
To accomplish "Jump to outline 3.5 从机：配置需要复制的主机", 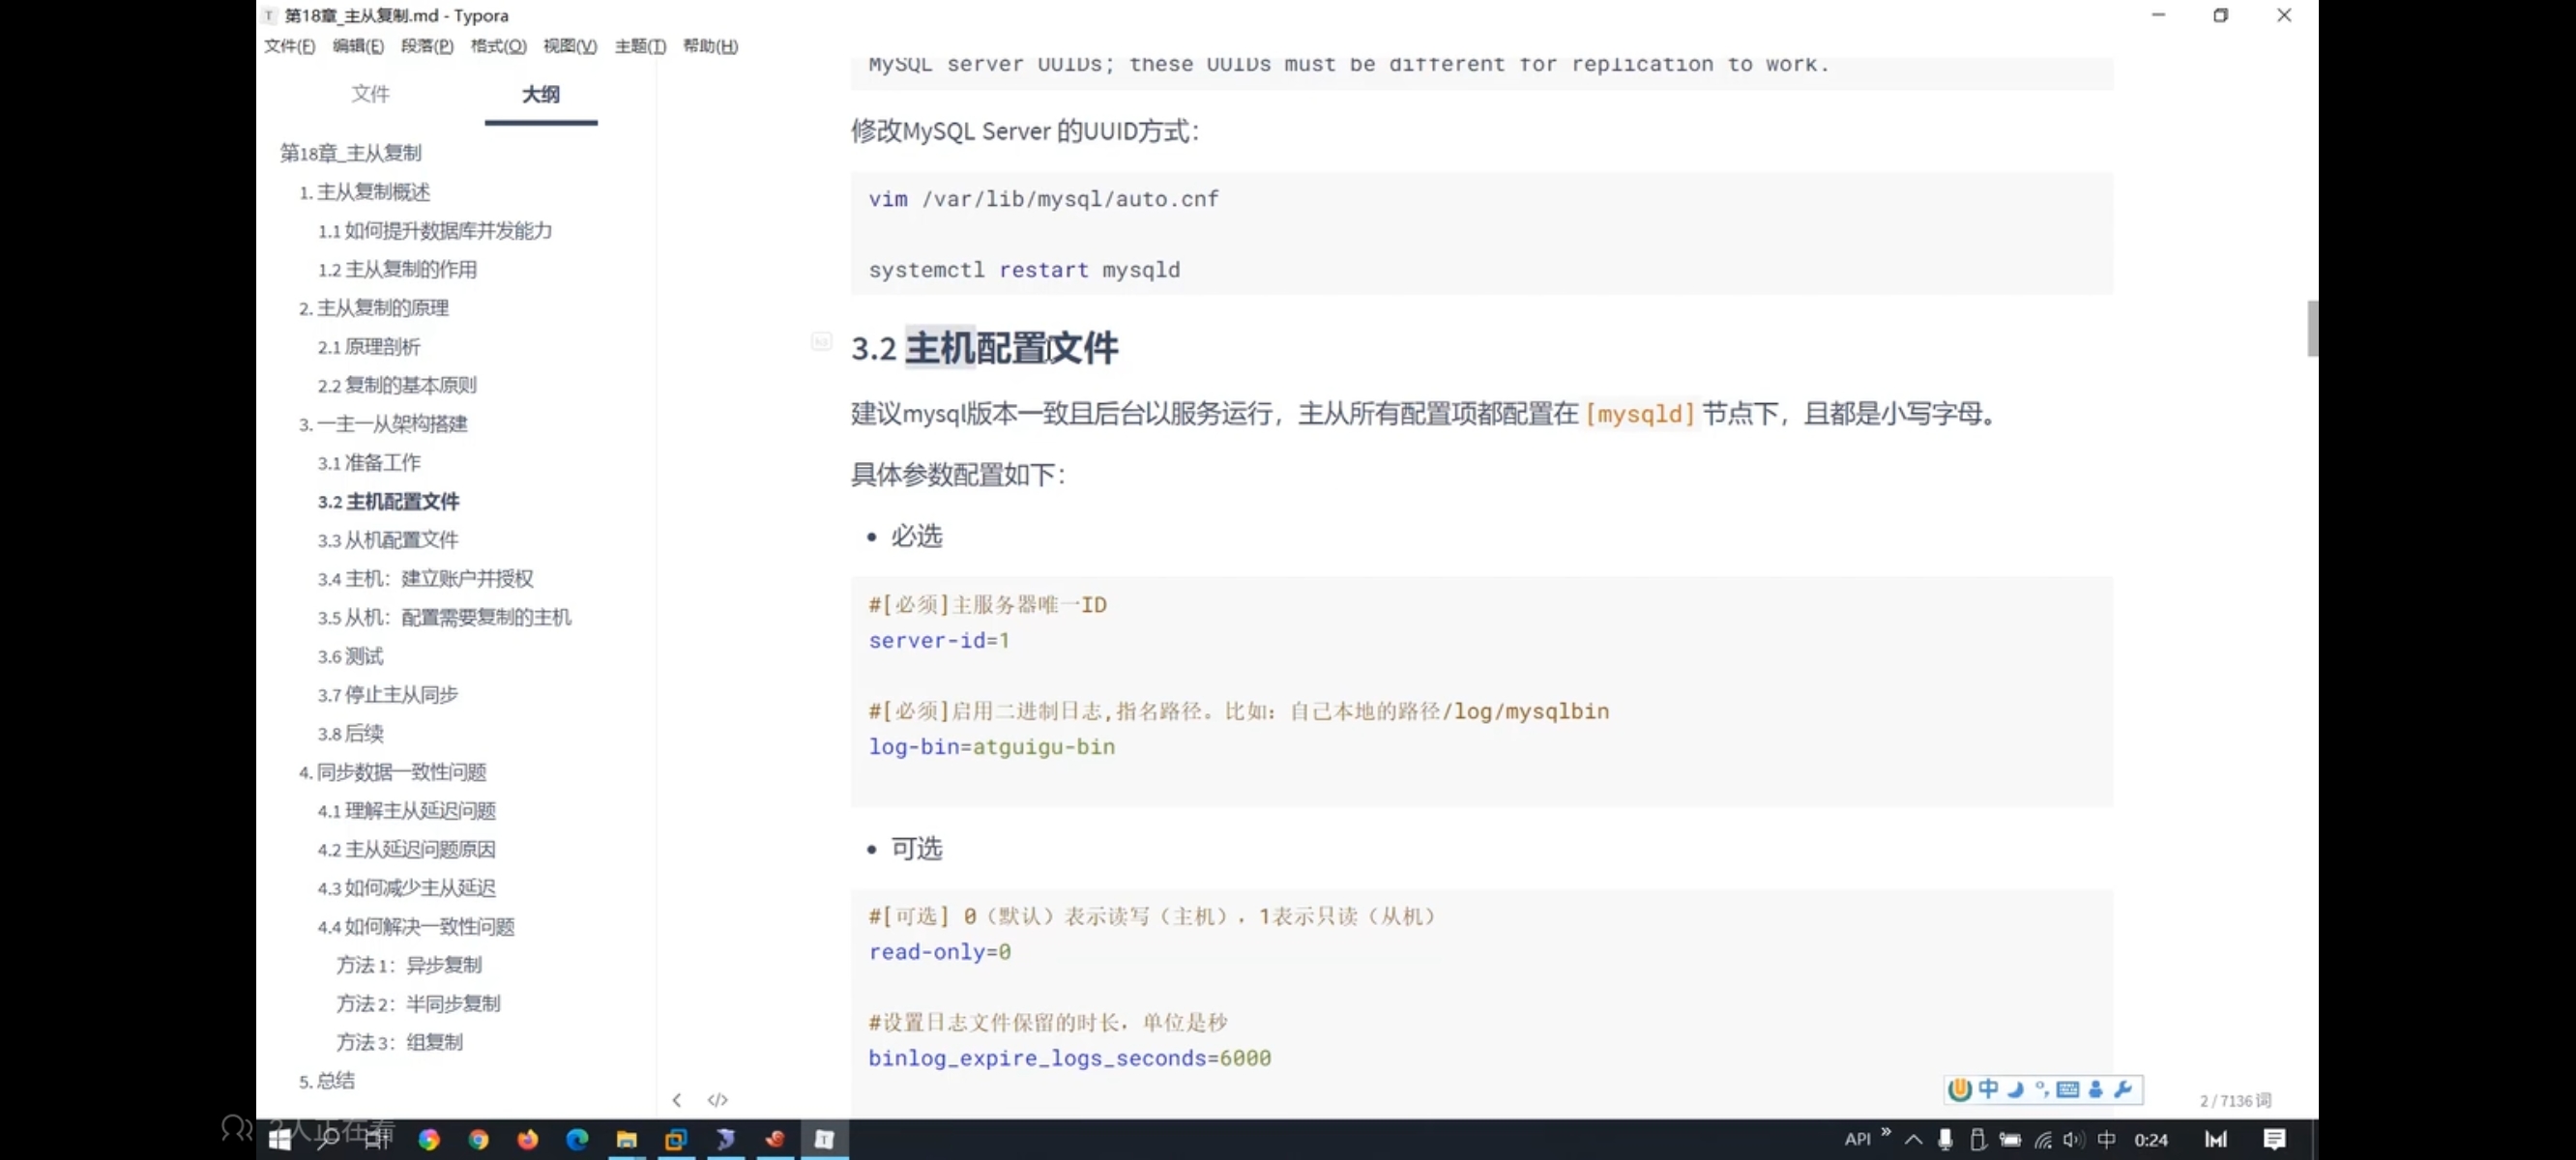I will [x=444, y=617].
